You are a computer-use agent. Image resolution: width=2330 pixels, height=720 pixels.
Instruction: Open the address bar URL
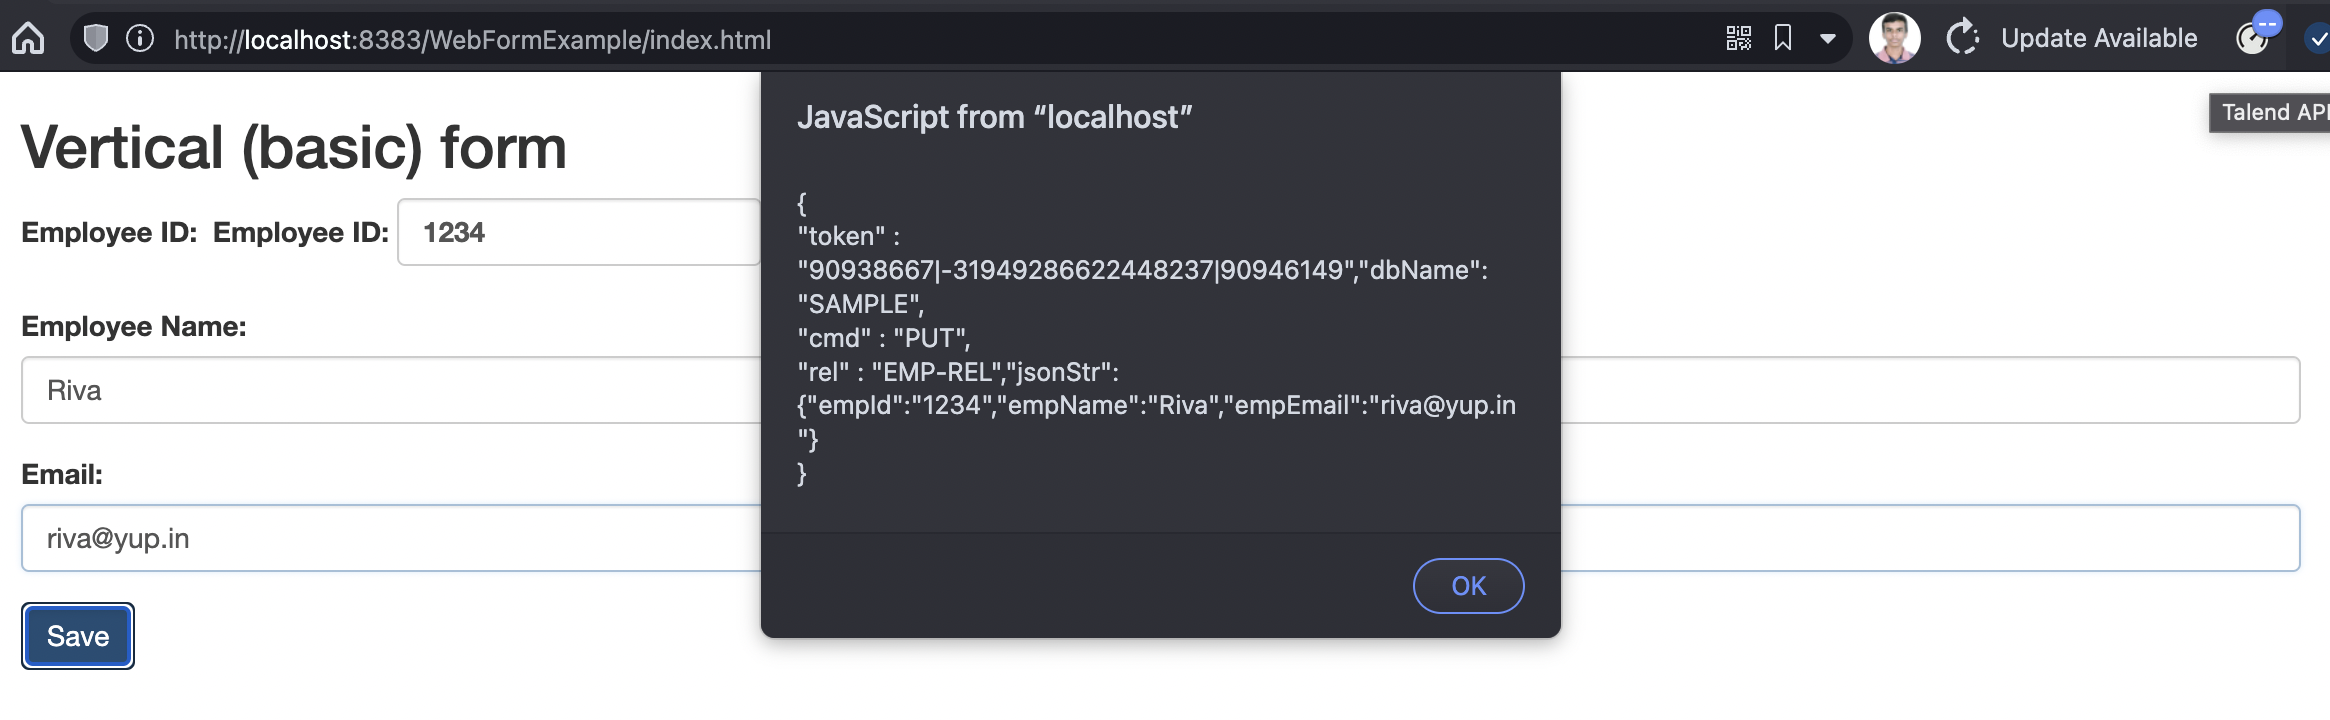(x=472, y=40)
